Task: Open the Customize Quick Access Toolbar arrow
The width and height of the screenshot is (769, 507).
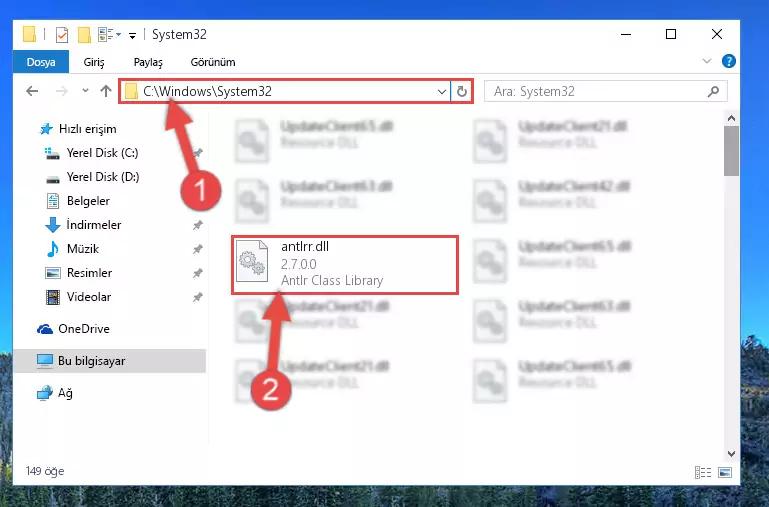Action: click(x=132, y=35)
